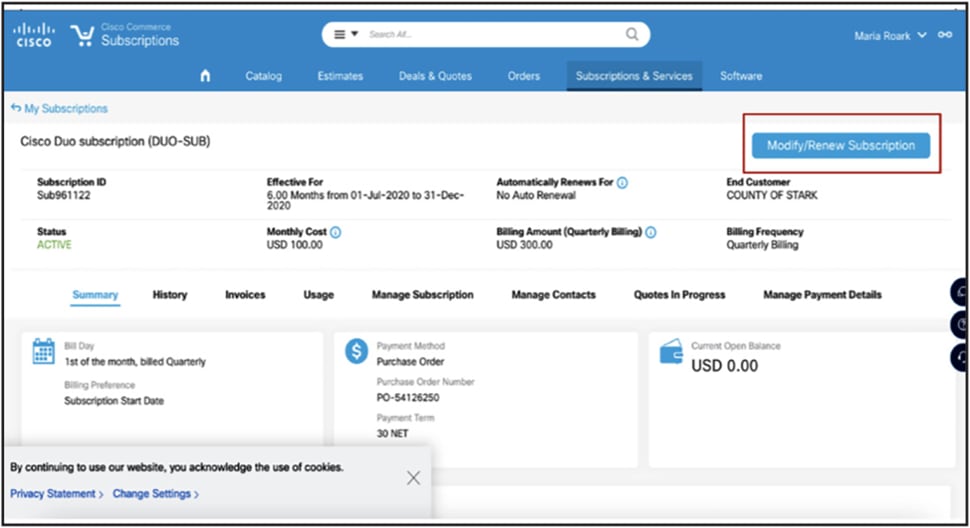Open the Catalog menu
The width and height of the screenshot is (970, 528).
[x=264, y=76]
